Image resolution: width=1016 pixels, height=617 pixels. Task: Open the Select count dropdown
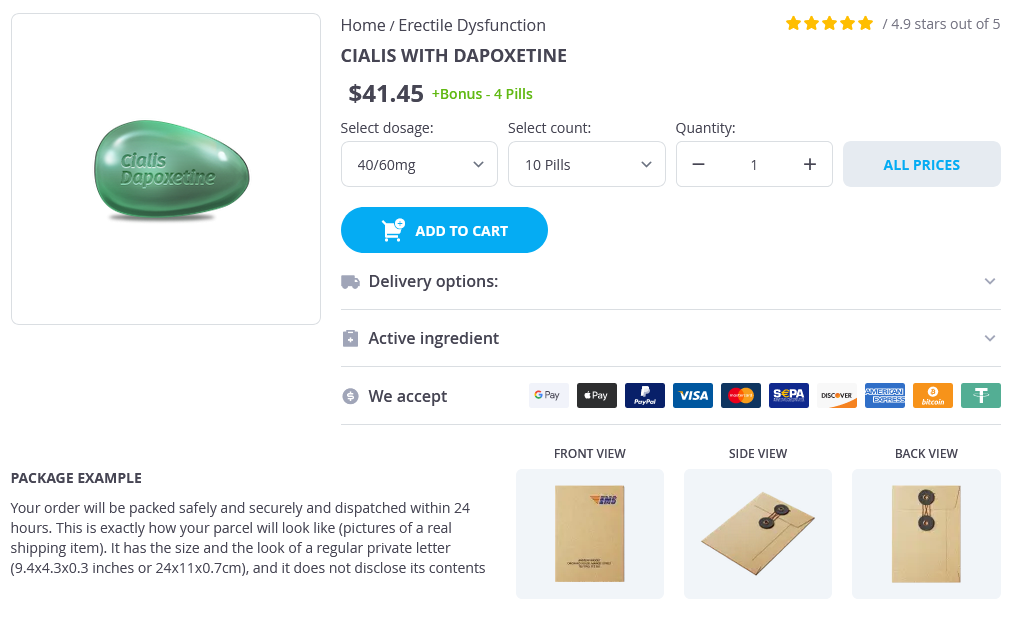coord(587,165)
